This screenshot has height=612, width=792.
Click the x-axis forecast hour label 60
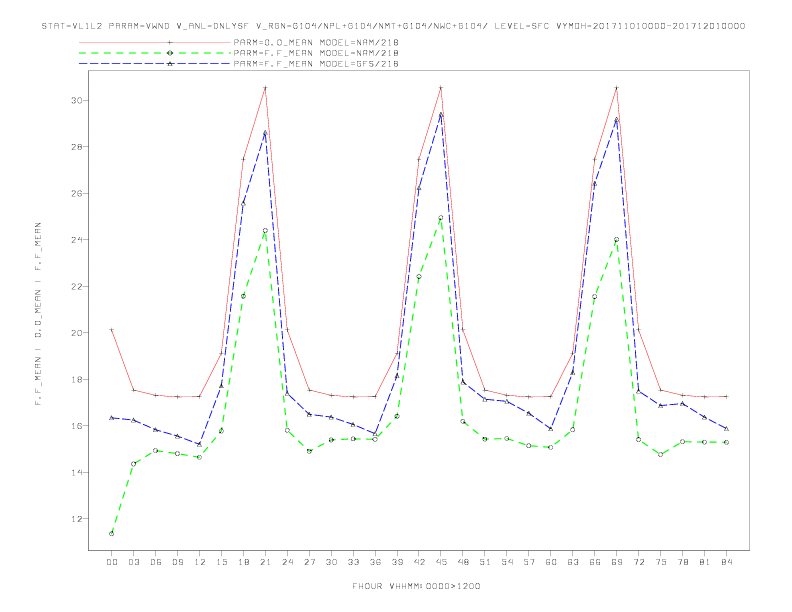pyautogui.click(x=551, y=562)
